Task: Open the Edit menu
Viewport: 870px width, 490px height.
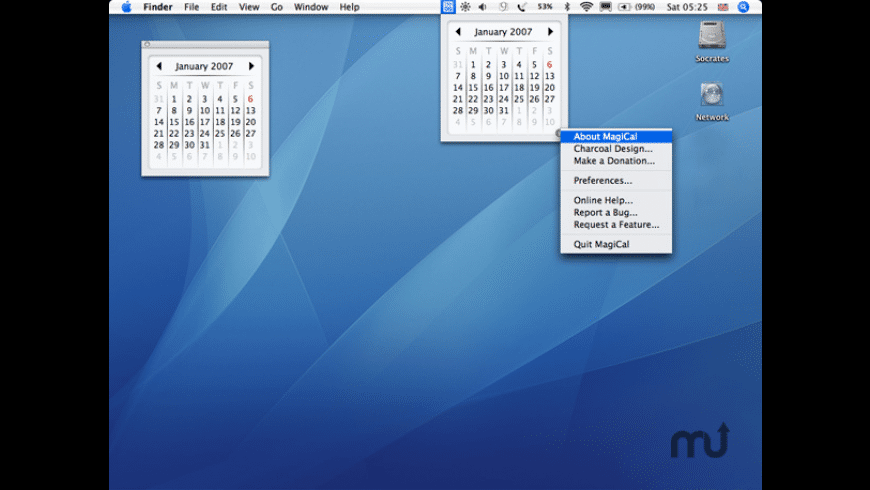Action: pos(219,7)
